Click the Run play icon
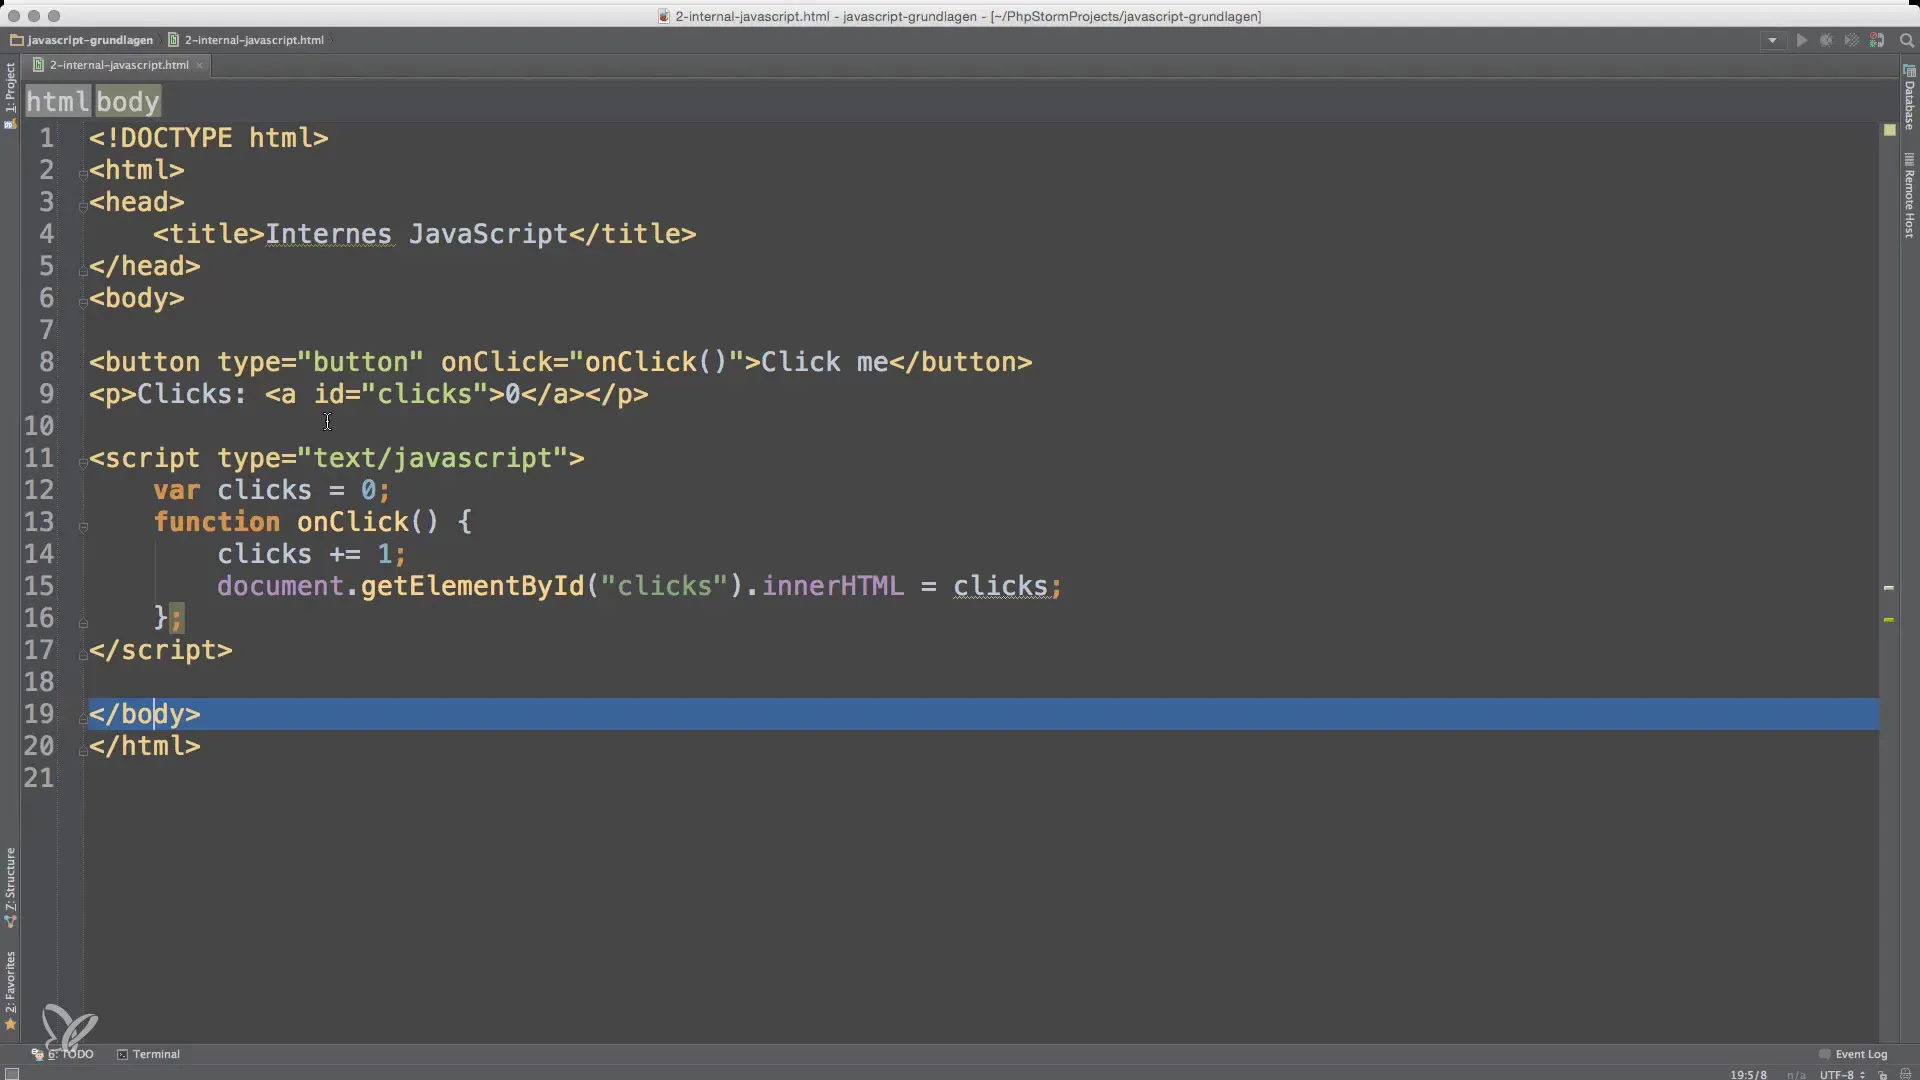 coord(1802,41)
